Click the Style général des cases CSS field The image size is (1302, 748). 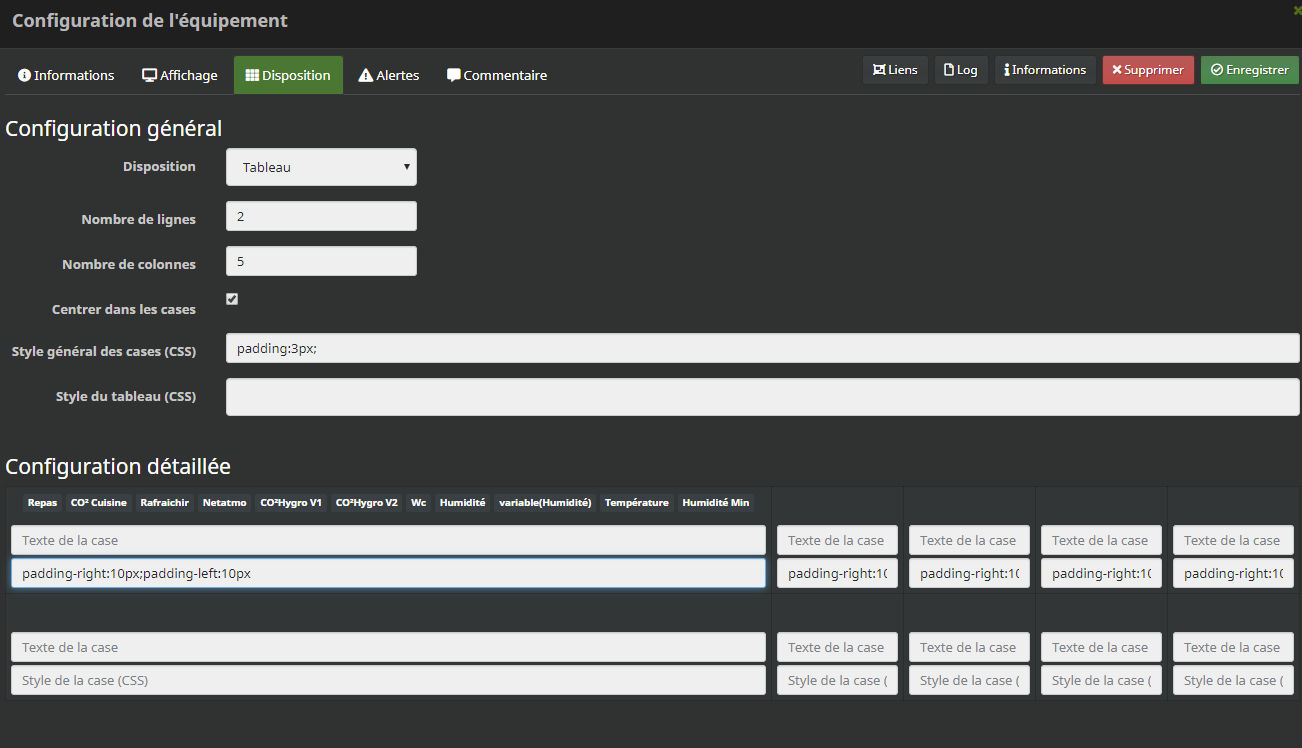762,348
